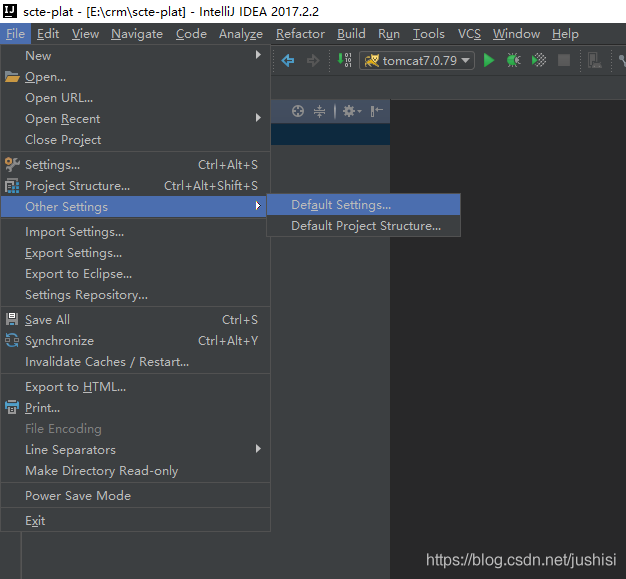Click the Save All floppy icon
Image resolution: width=626 pixels, height=579 pixels.
tap(12, 319)
